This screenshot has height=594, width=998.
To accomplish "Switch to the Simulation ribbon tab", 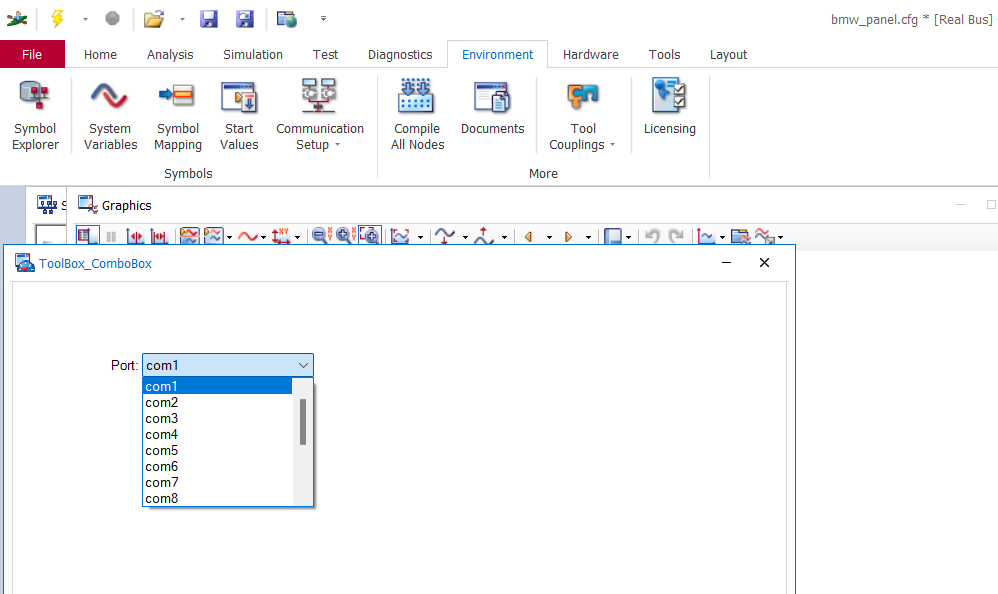I will 252,55.
